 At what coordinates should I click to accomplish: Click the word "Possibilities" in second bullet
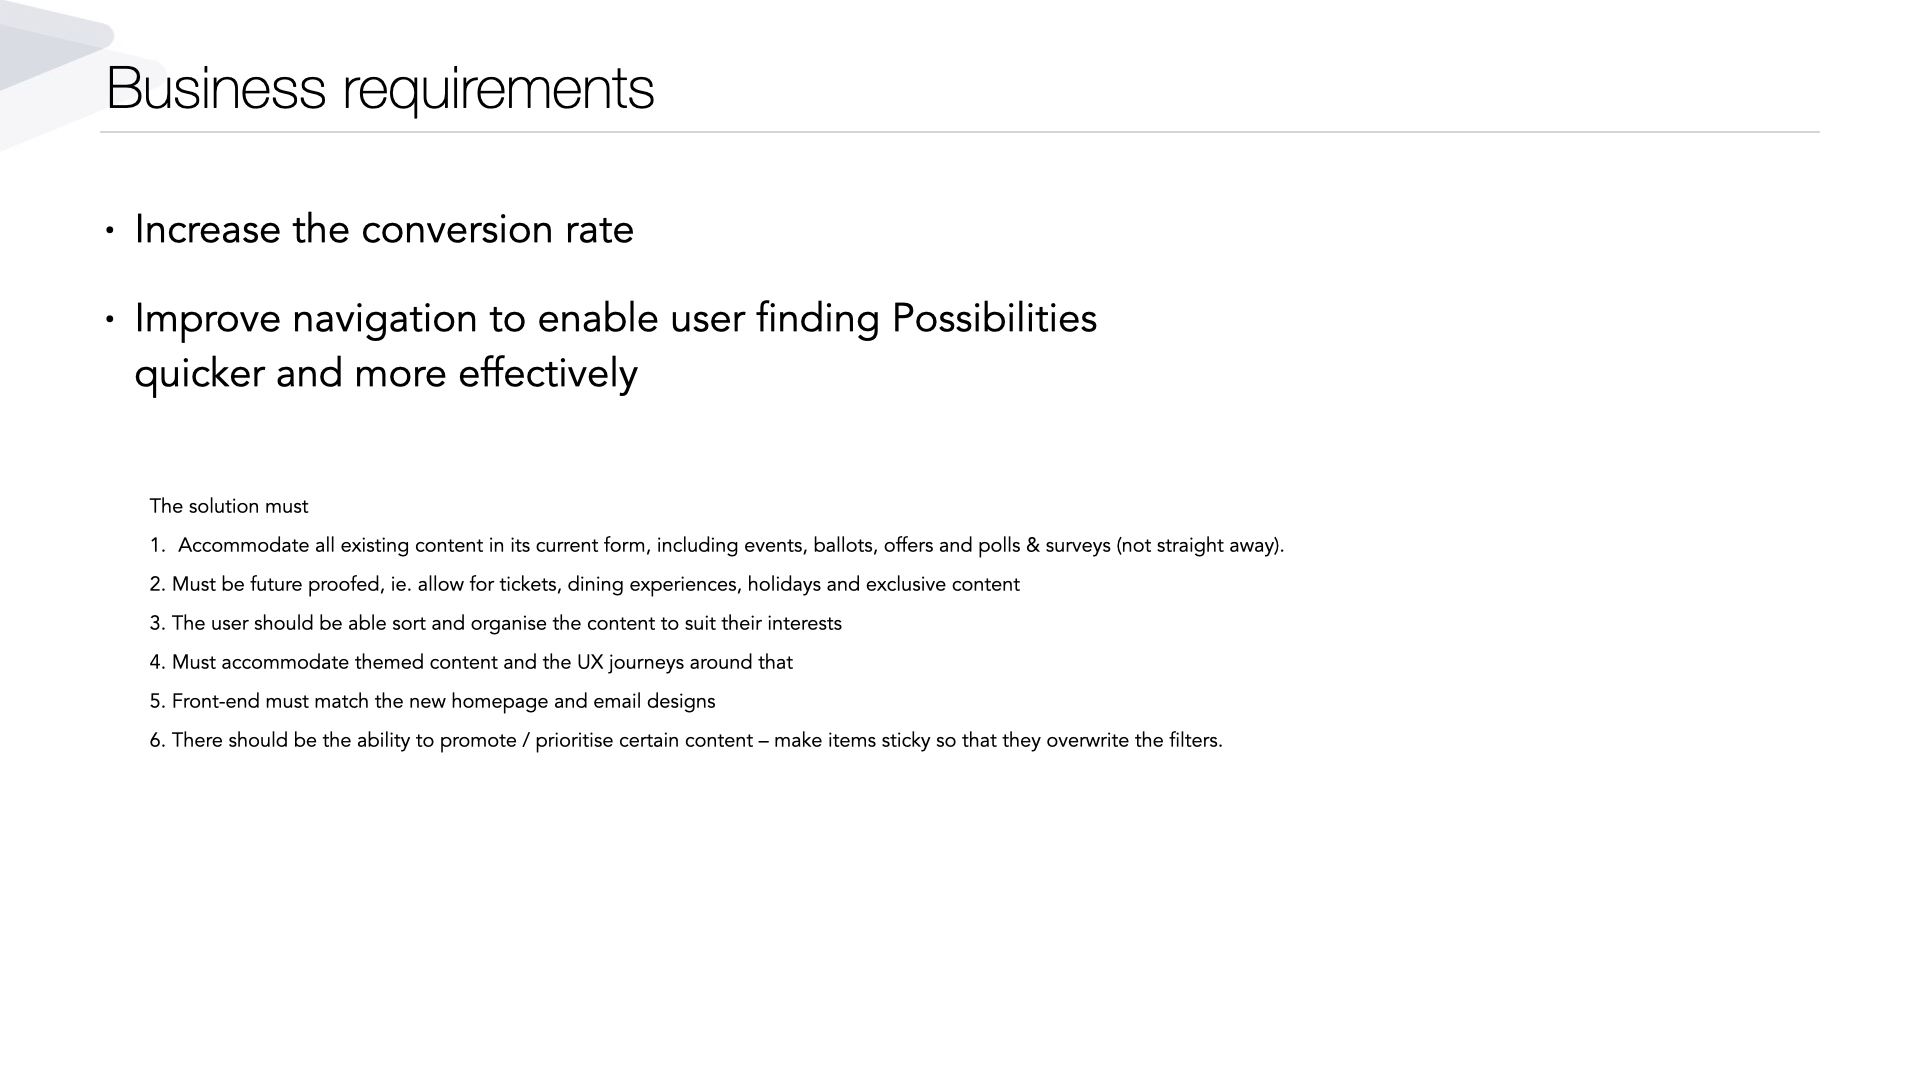click(x=994, y=319)
